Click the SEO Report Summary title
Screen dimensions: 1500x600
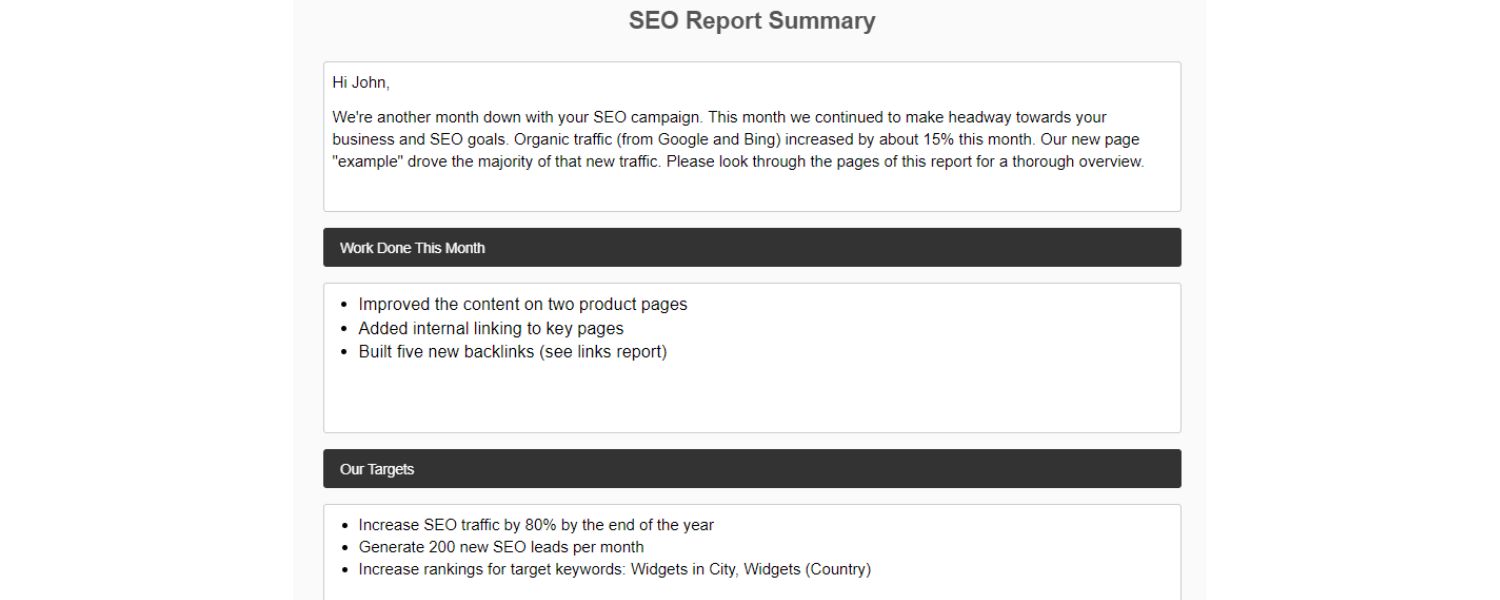752,21
